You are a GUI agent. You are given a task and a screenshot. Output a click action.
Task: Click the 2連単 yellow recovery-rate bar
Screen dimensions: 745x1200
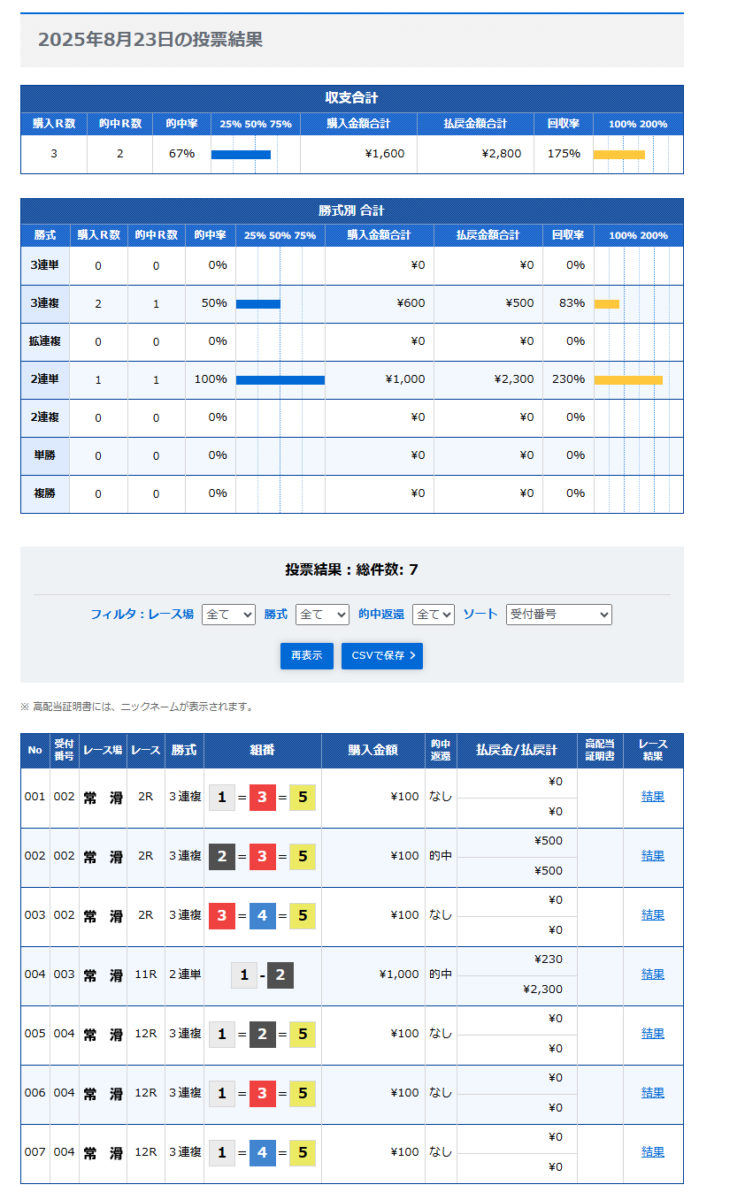(628, 380)
